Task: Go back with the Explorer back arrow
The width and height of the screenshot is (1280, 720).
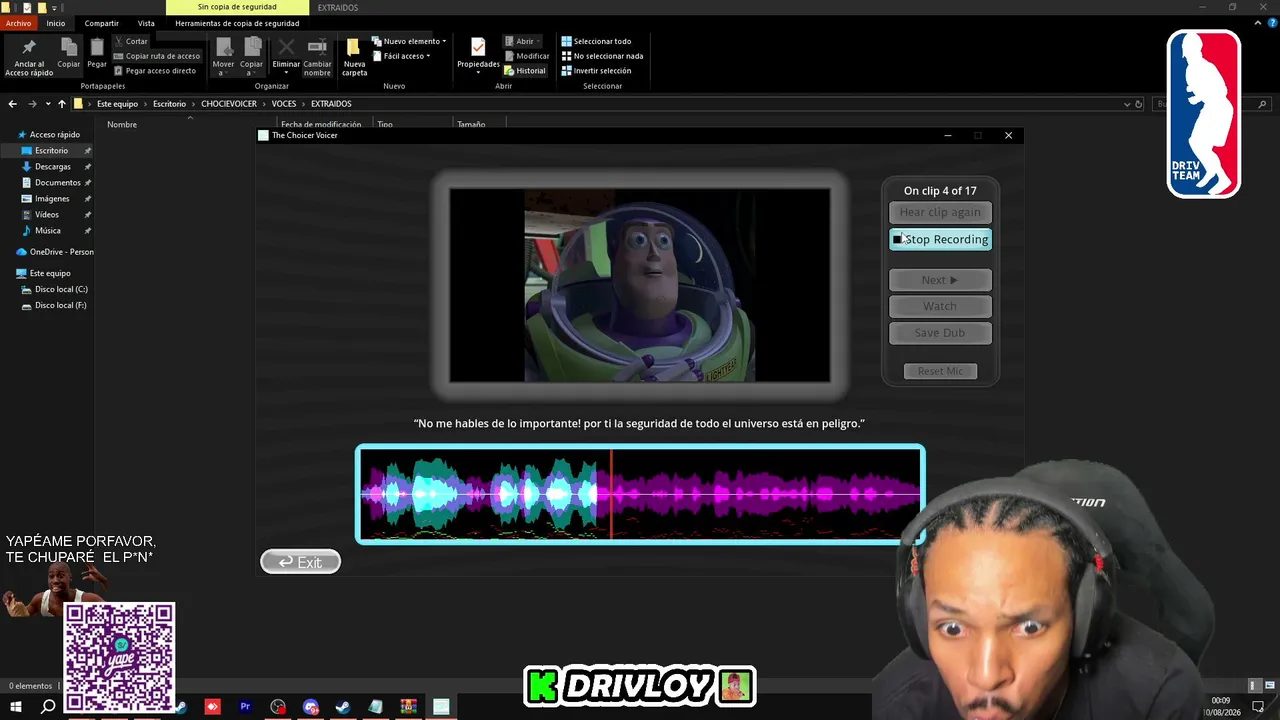Action: (x=12, y=104)
